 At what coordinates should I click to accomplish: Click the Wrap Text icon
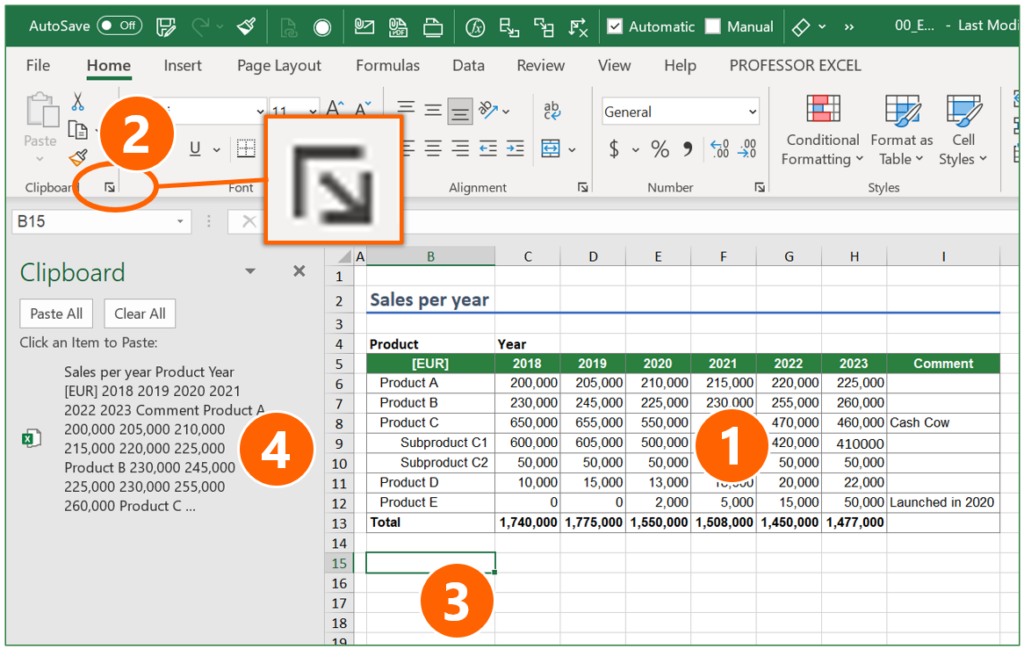coord(552,110)
